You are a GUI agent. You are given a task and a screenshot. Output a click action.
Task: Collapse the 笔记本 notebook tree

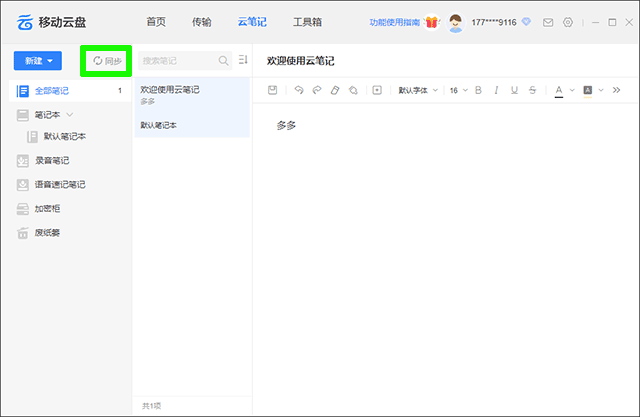pyautogui.click(x=70, y=115)
